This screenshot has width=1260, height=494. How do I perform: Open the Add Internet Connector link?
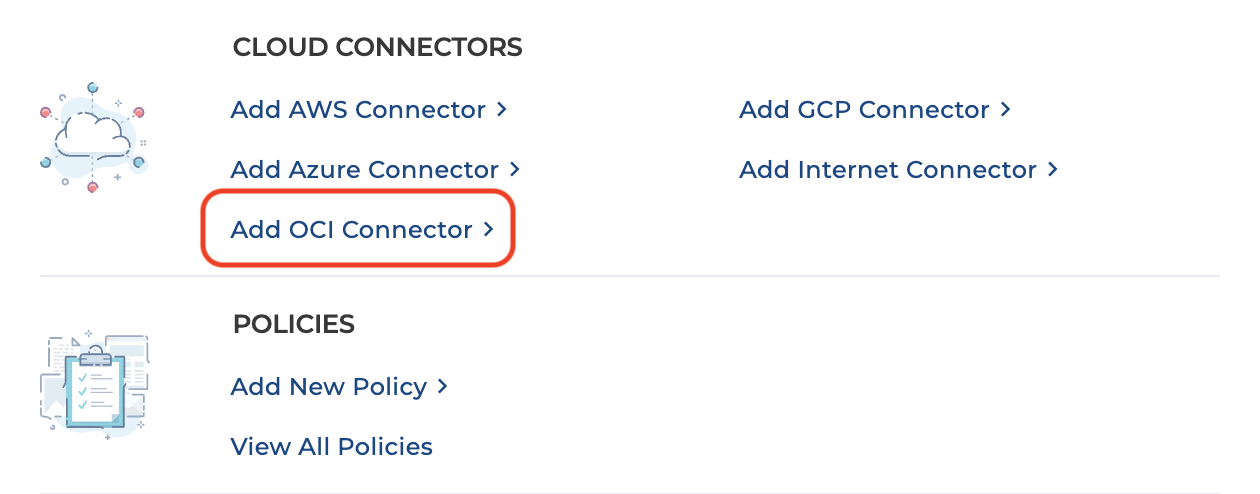(x=887, y=170)
